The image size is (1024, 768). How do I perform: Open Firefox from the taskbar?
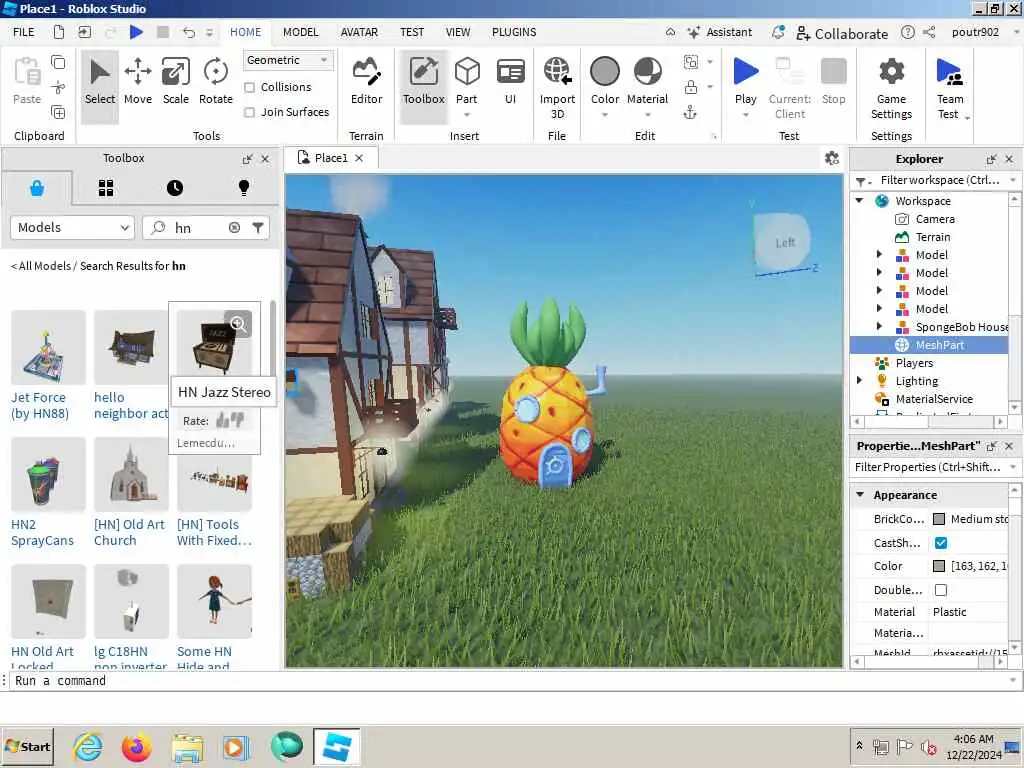tap(136, 746)
